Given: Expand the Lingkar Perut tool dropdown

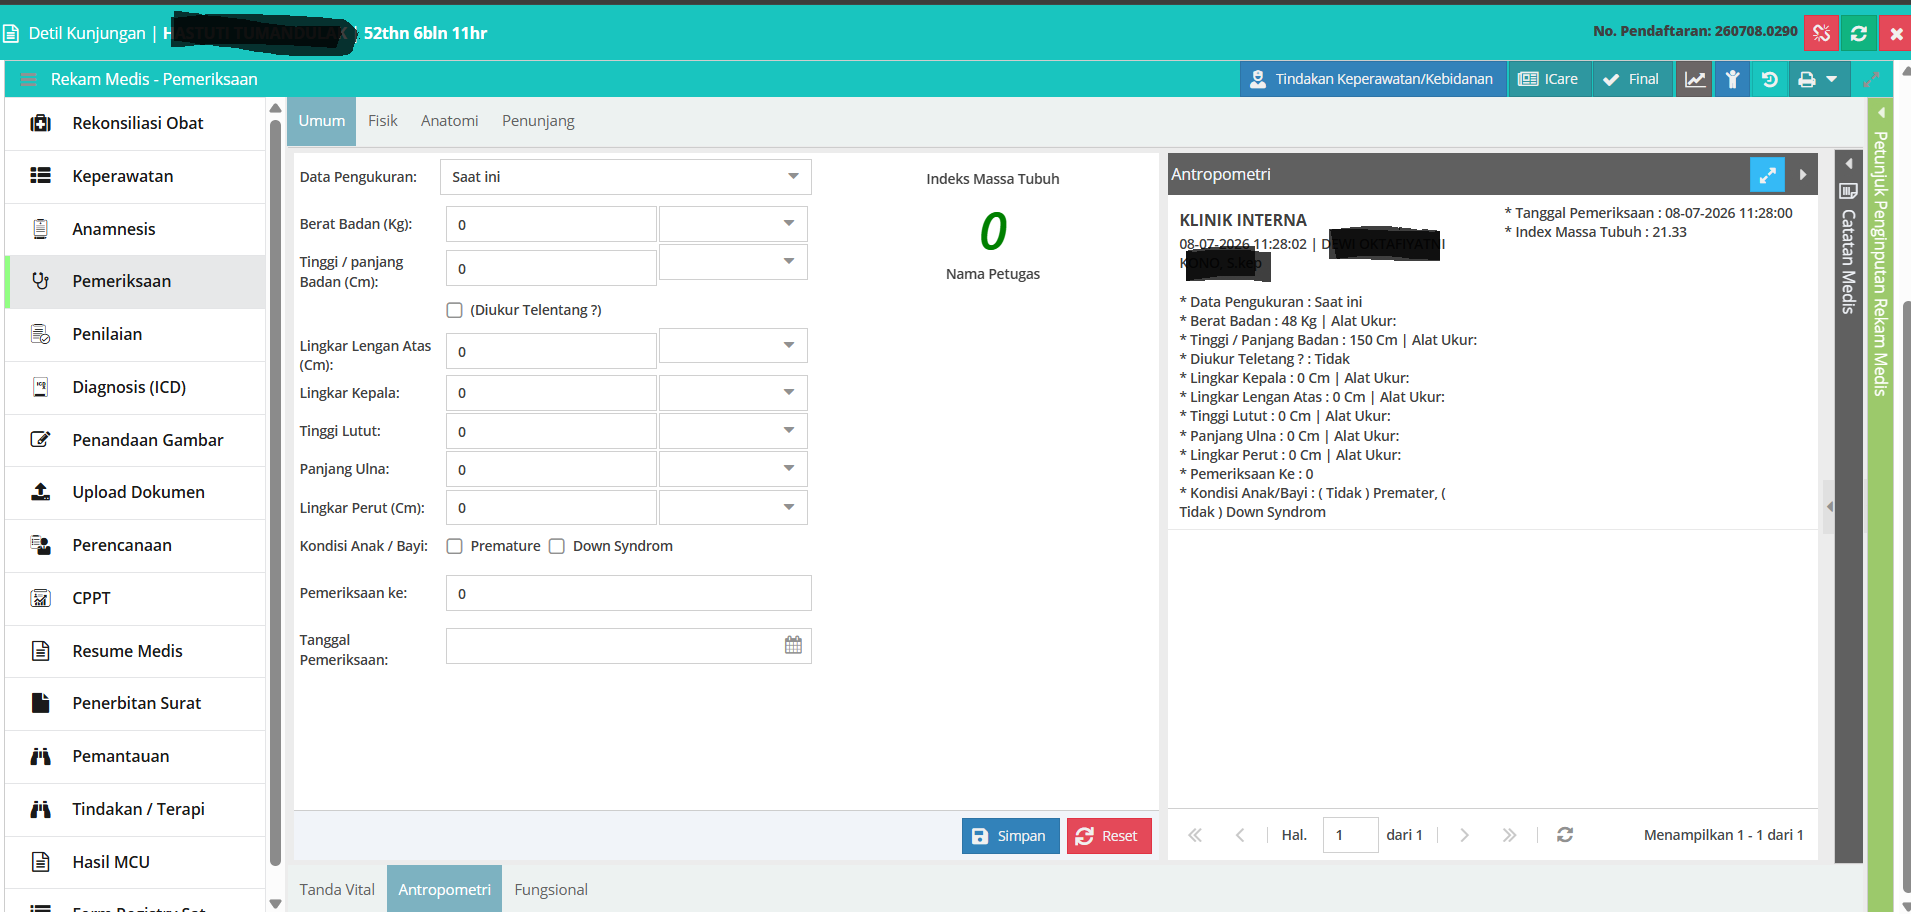Looking at the screenshot, I should 733,507.
